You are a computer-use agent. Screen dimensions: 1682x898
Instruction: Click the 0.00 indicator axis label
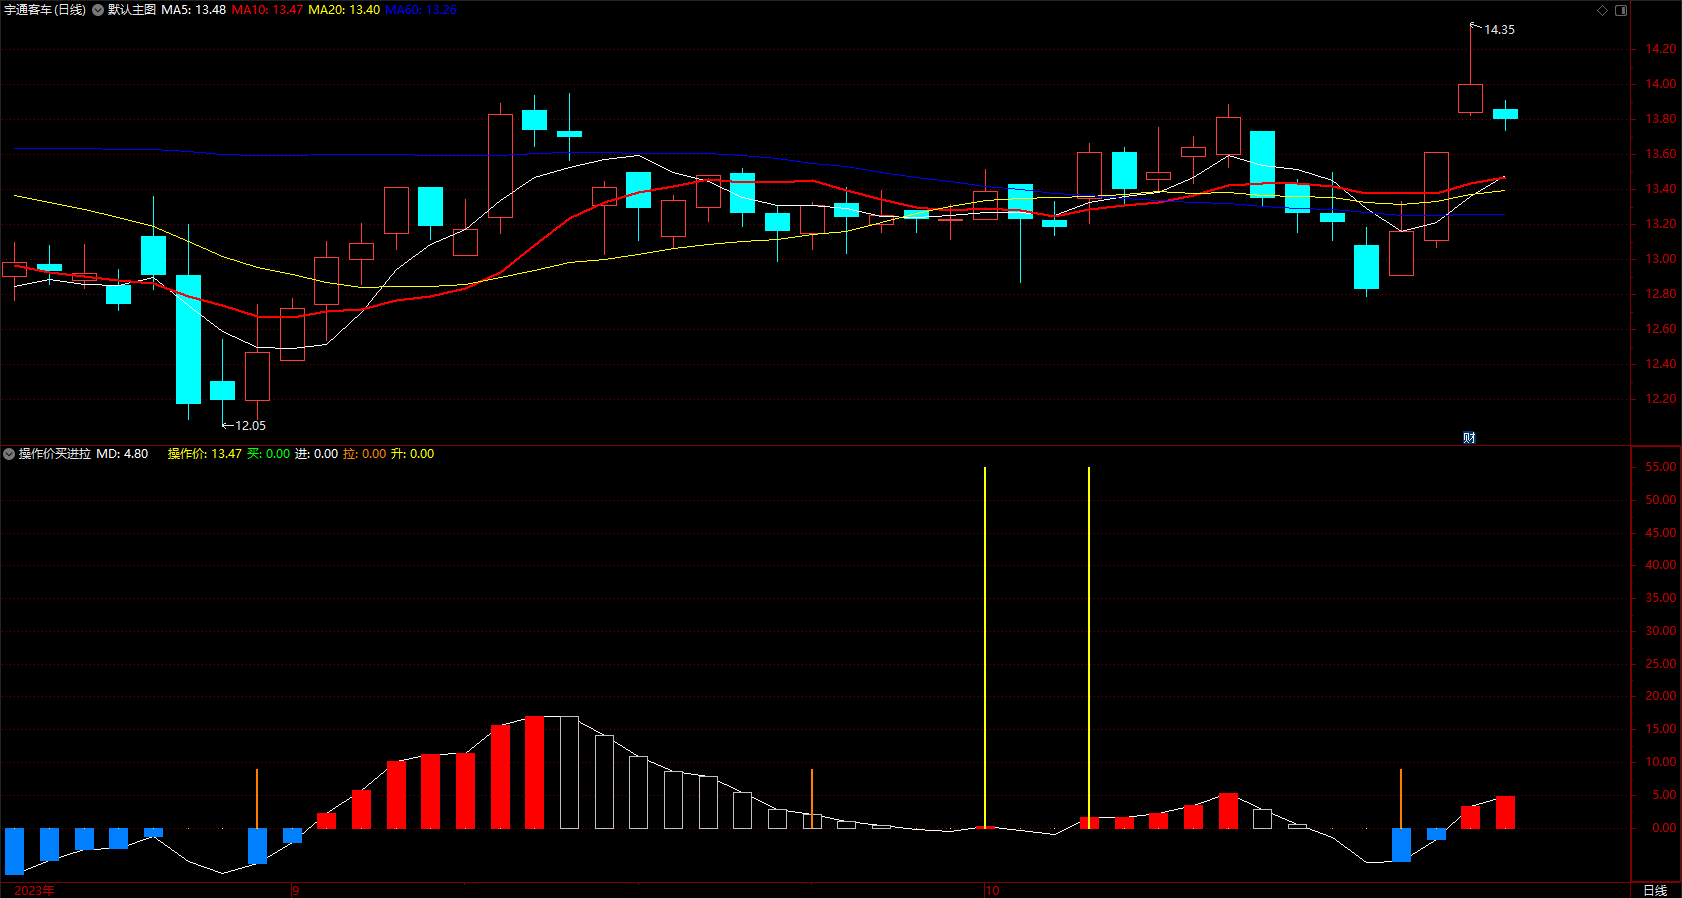[1664, 828]
